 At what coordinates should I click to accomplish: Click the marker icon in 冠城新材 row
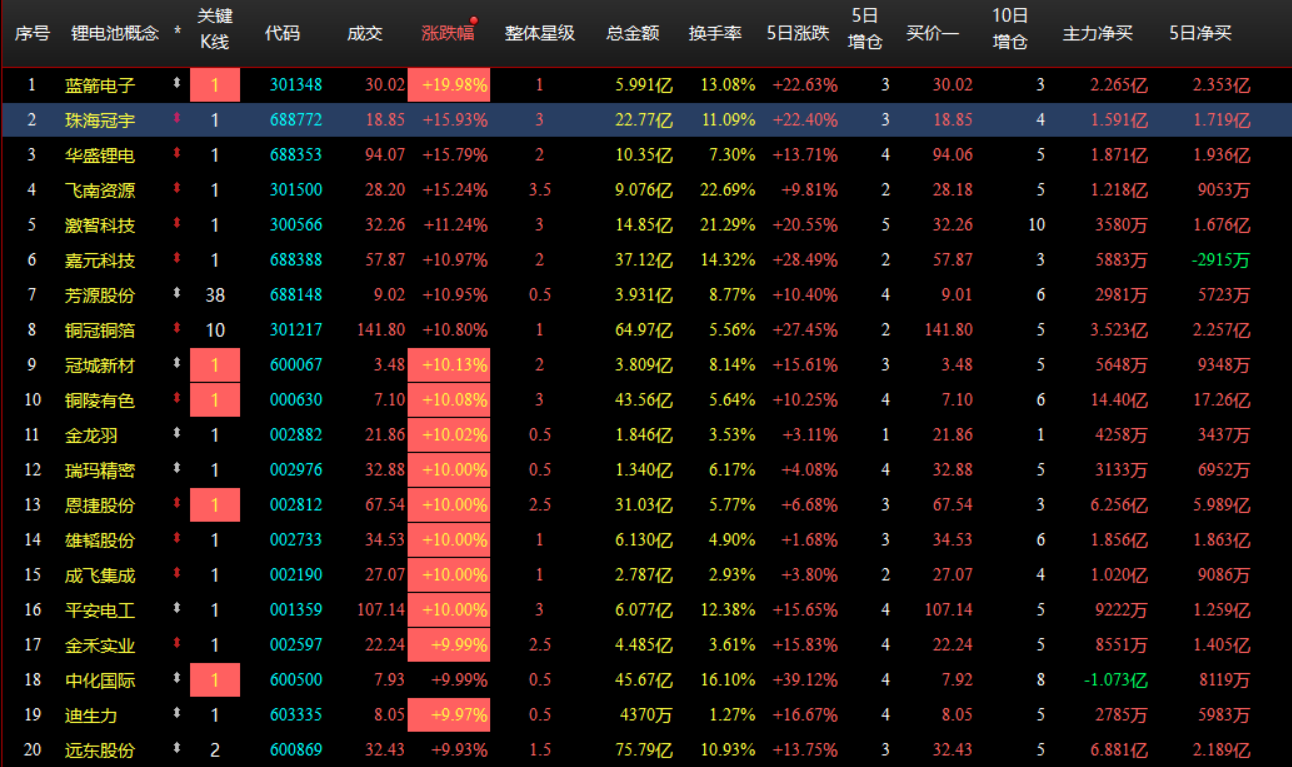pyautogui.click(x=177, y=364)
